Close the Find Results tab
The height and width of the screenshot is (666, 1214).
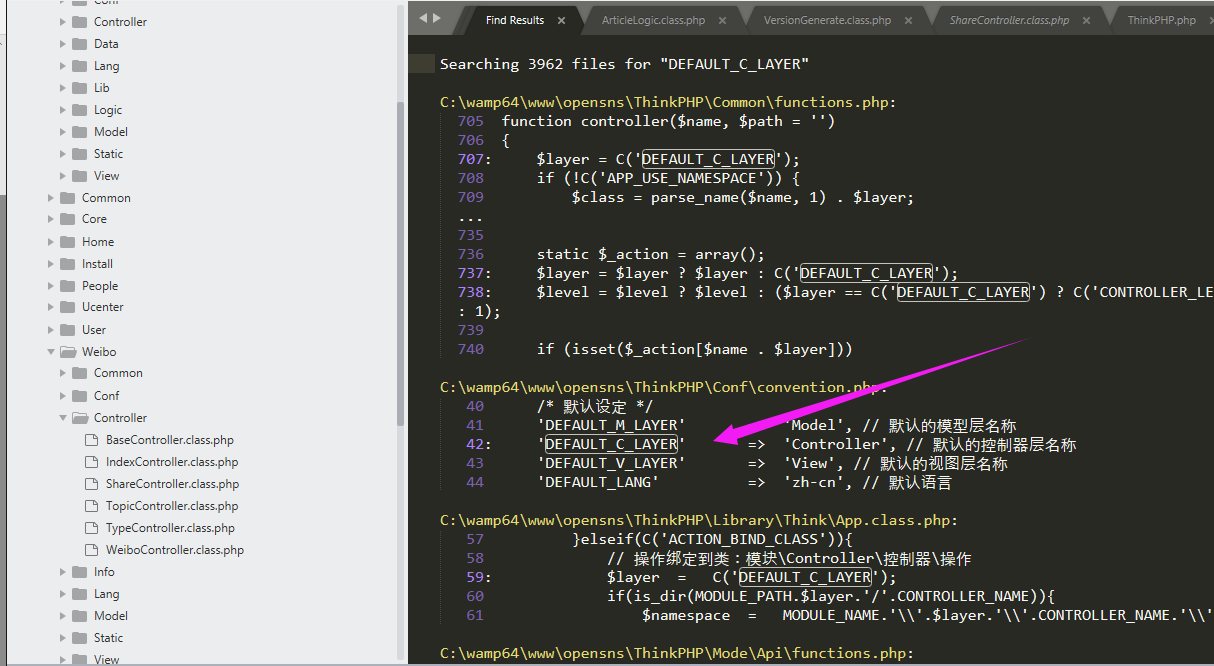(x=561, y=20)
